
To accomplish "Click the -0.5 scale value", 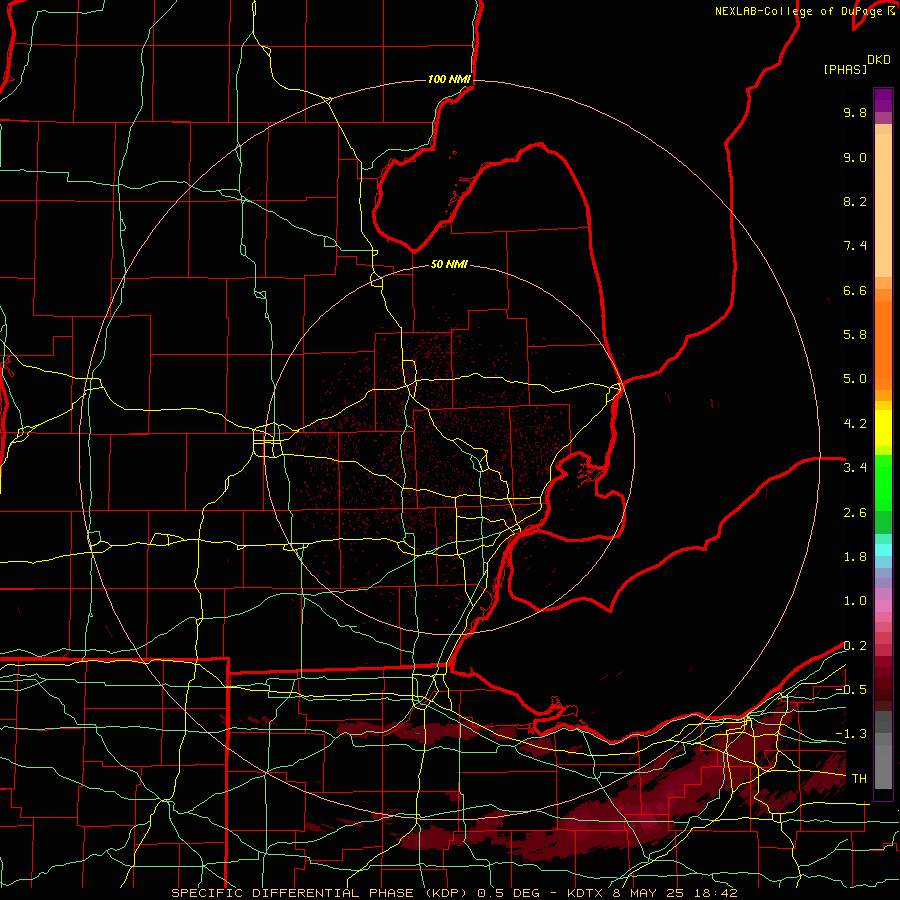I will 851,690.
